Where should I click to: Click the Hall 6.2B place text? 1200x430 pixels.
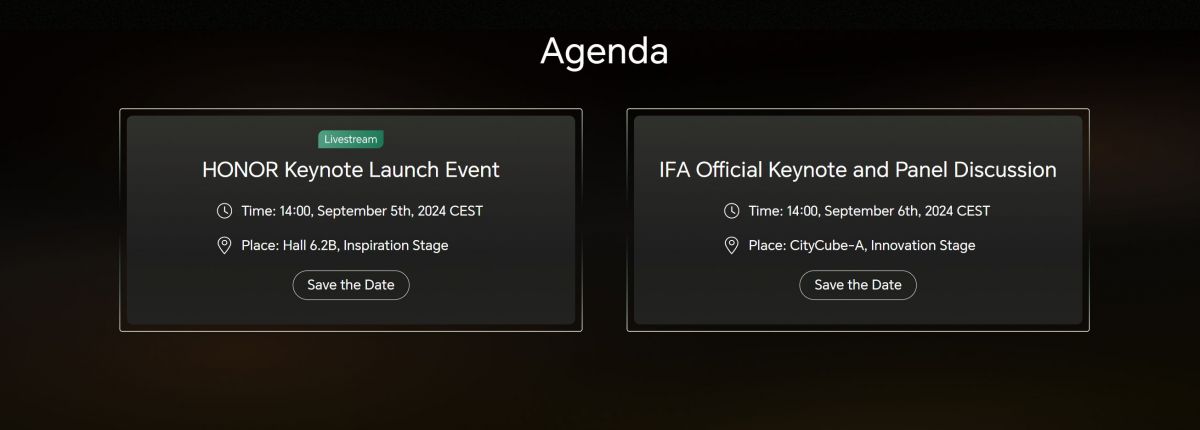coord(312,245)
